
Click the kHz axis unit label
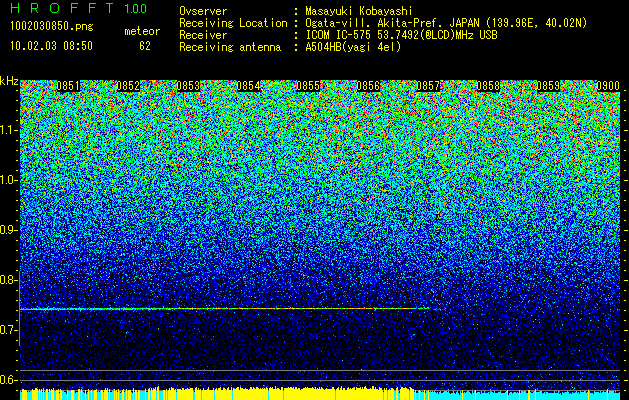pos(9,81)
